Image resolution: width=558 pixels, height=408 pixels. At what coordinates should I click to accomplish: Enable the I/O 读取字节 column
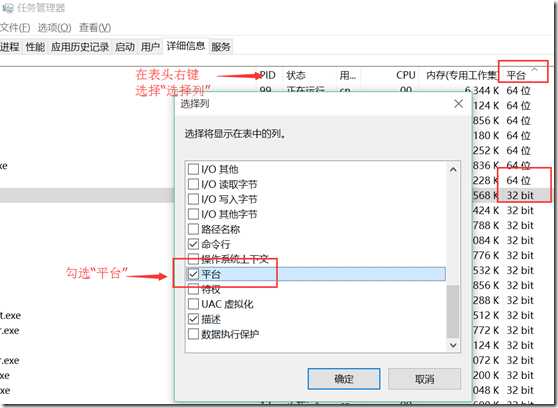pyautogui.click(x=193, y=184)
